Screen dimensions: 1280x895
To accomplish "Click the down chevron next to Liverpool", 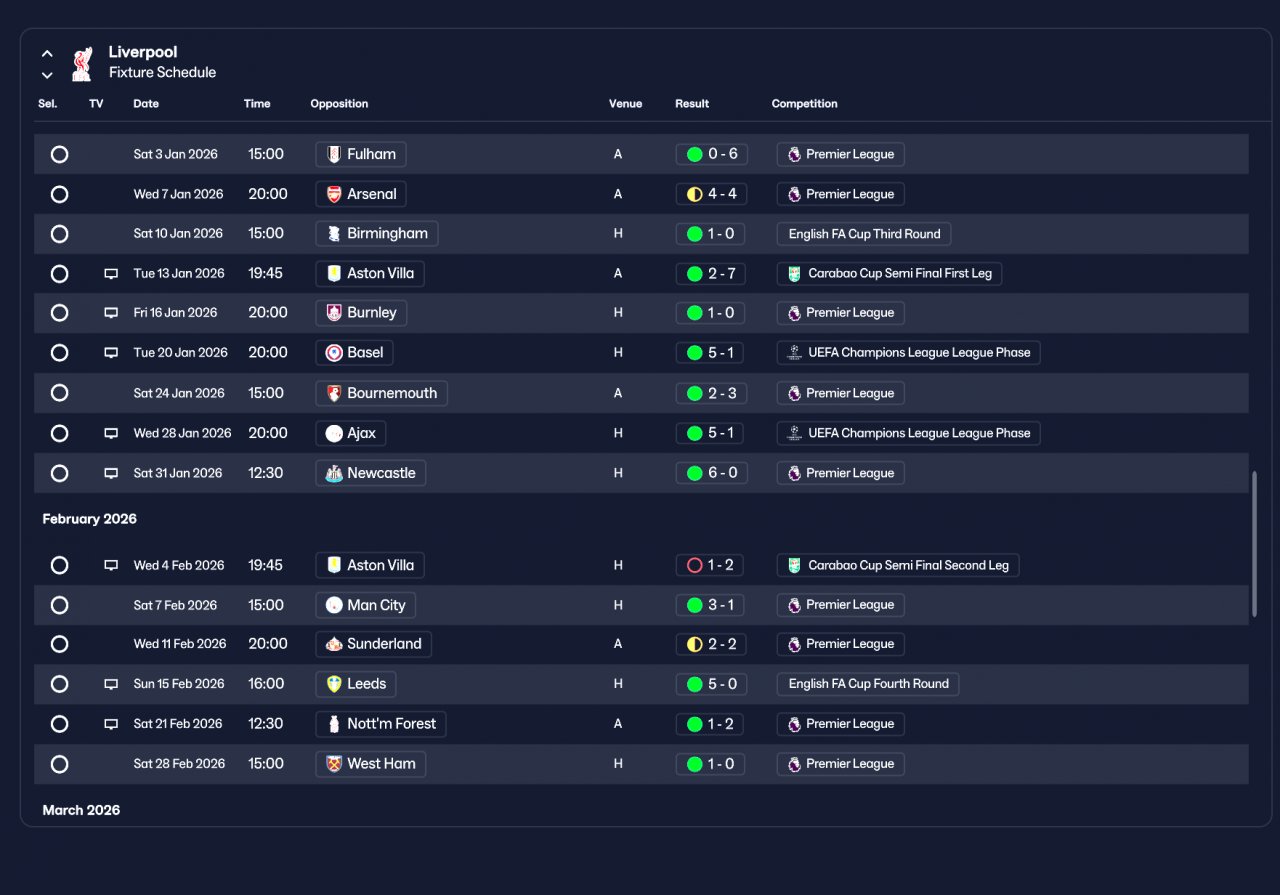I will tap(47, 75).
